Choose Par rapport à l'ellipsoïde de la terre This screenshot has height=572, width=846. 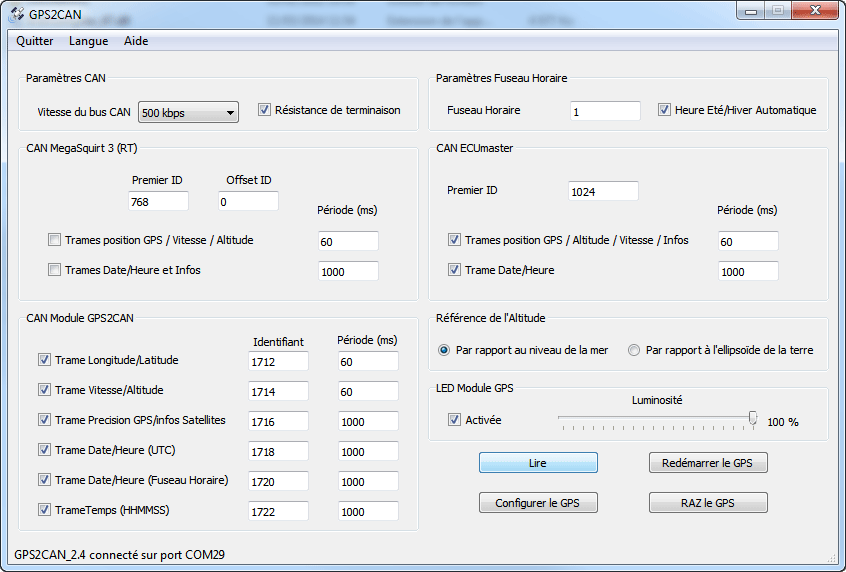[633, 350]
